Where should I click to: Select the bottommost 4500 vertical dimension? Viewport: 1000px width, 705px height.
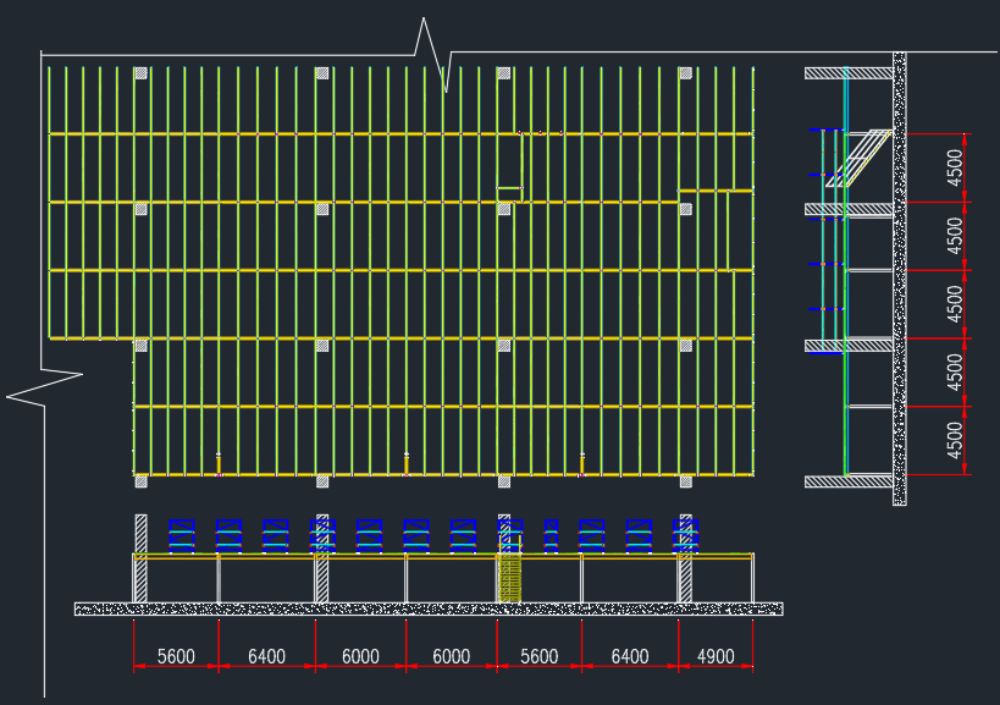[x=955, y=440]
